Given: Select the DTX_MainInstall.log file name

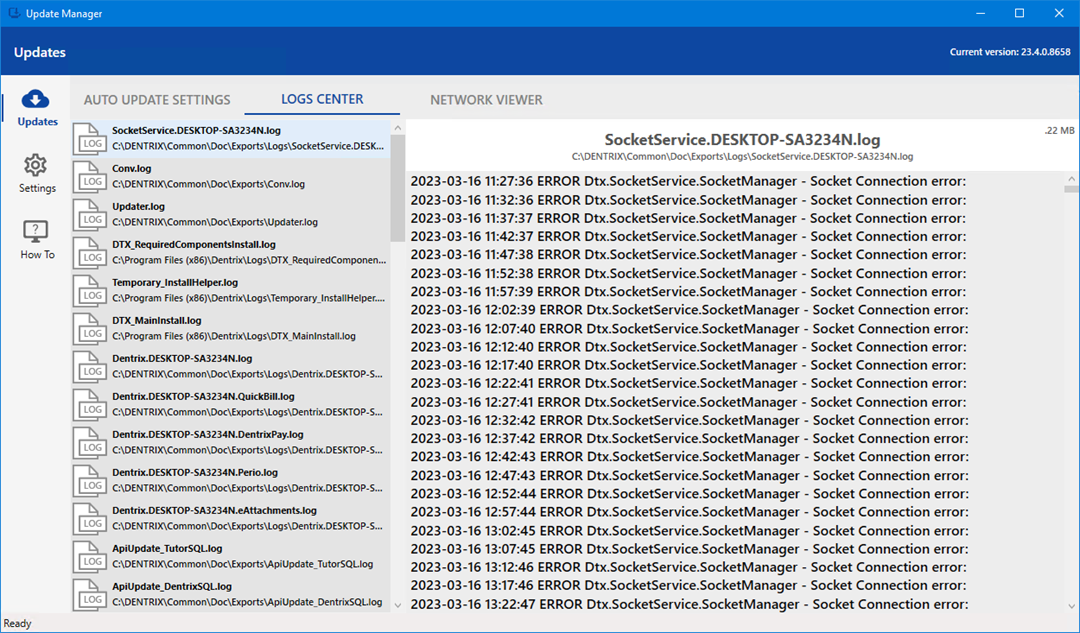Looking at the screenshot, I should coord(156,320).
